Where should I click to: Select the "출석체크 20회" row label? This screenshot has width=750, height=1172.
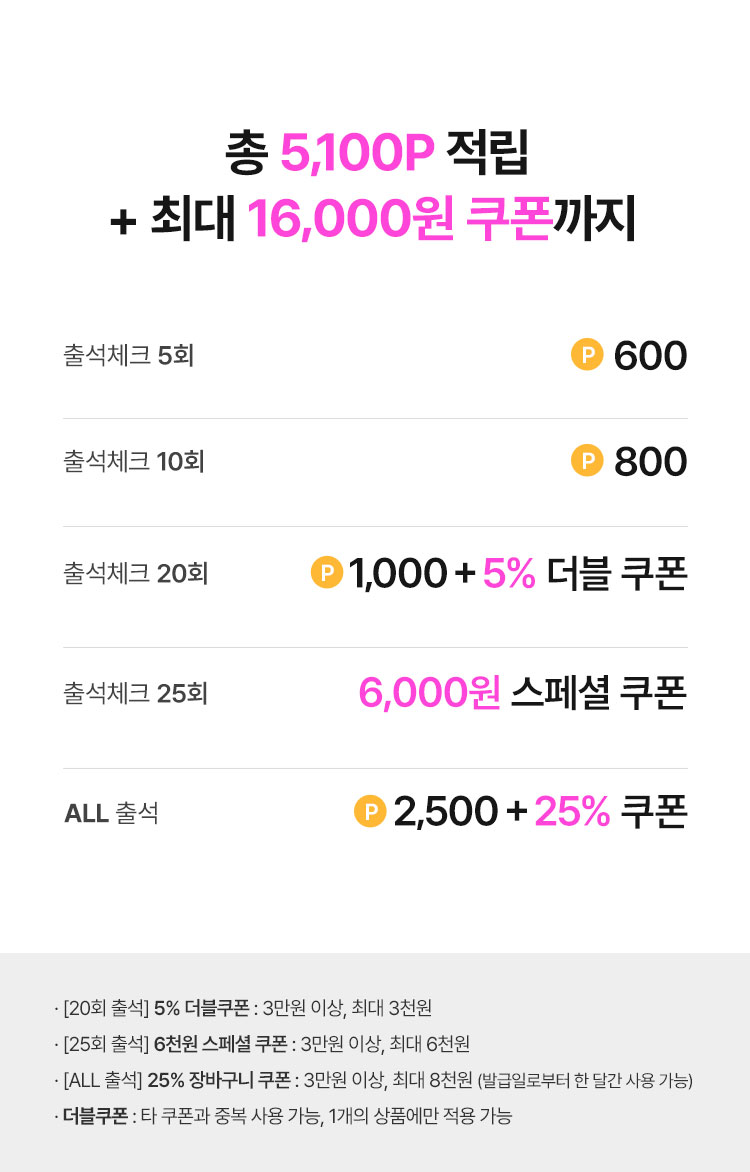(x=135, y=574)
